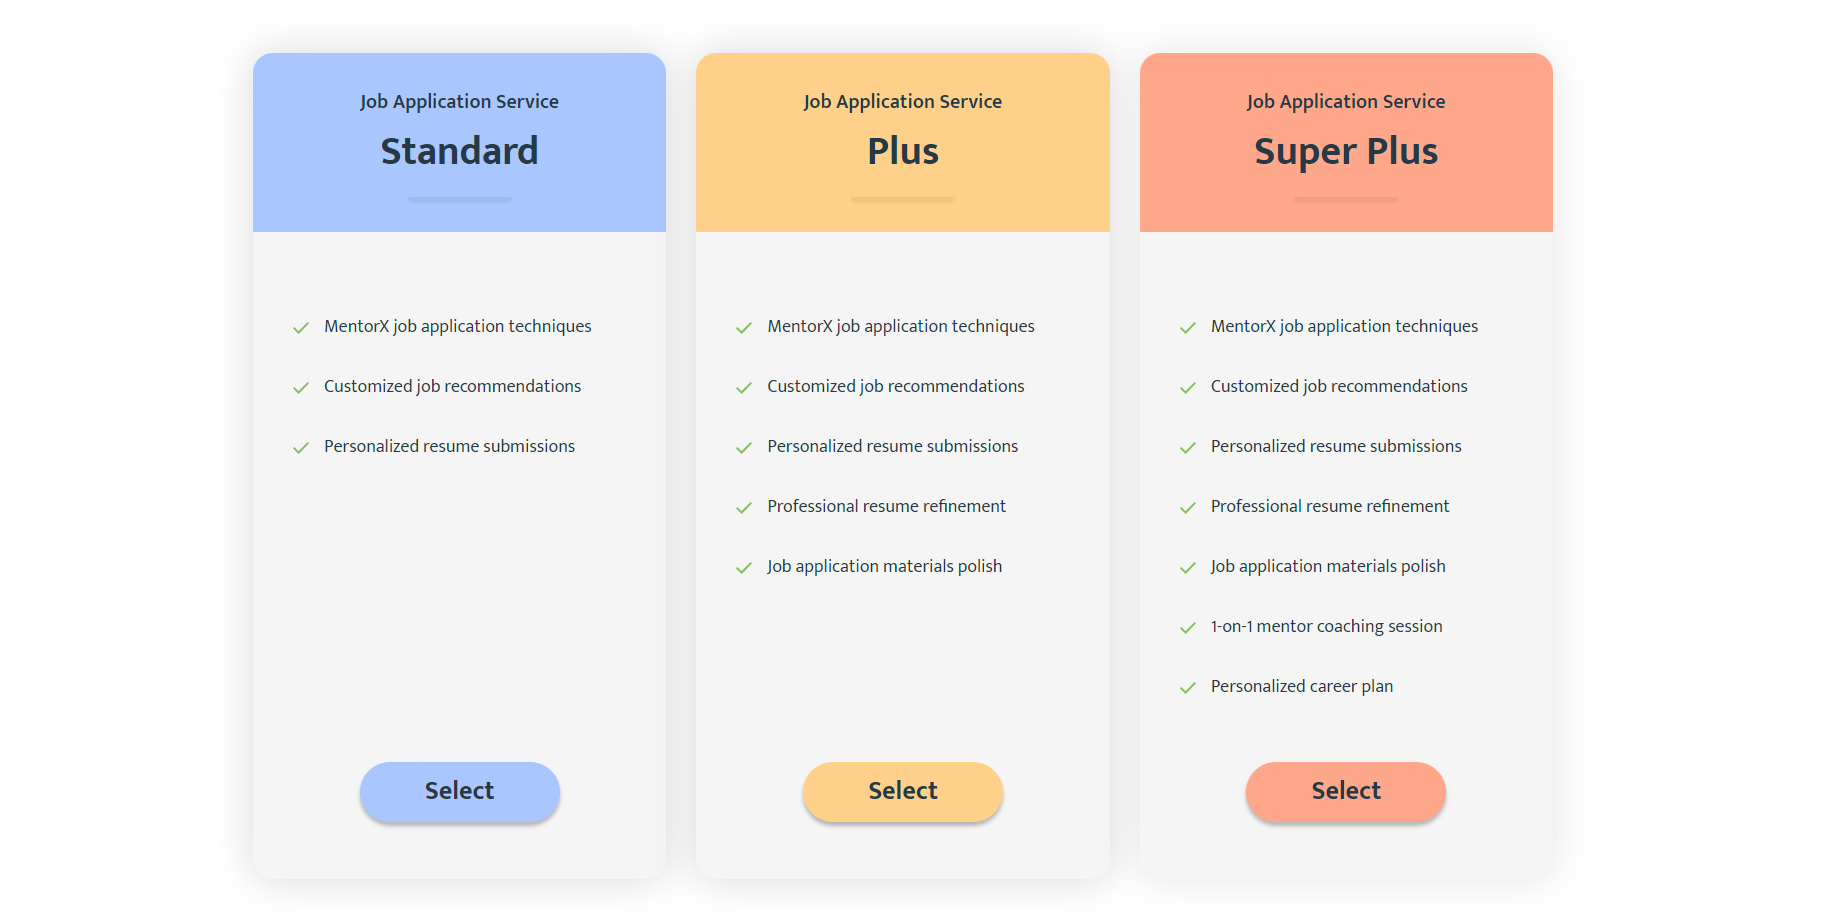Screen dimensions: 1829x924
Task: Click checkmark next to Standard's Customized job recommendations
Action: pyautogui.click(x=300, y=388)
